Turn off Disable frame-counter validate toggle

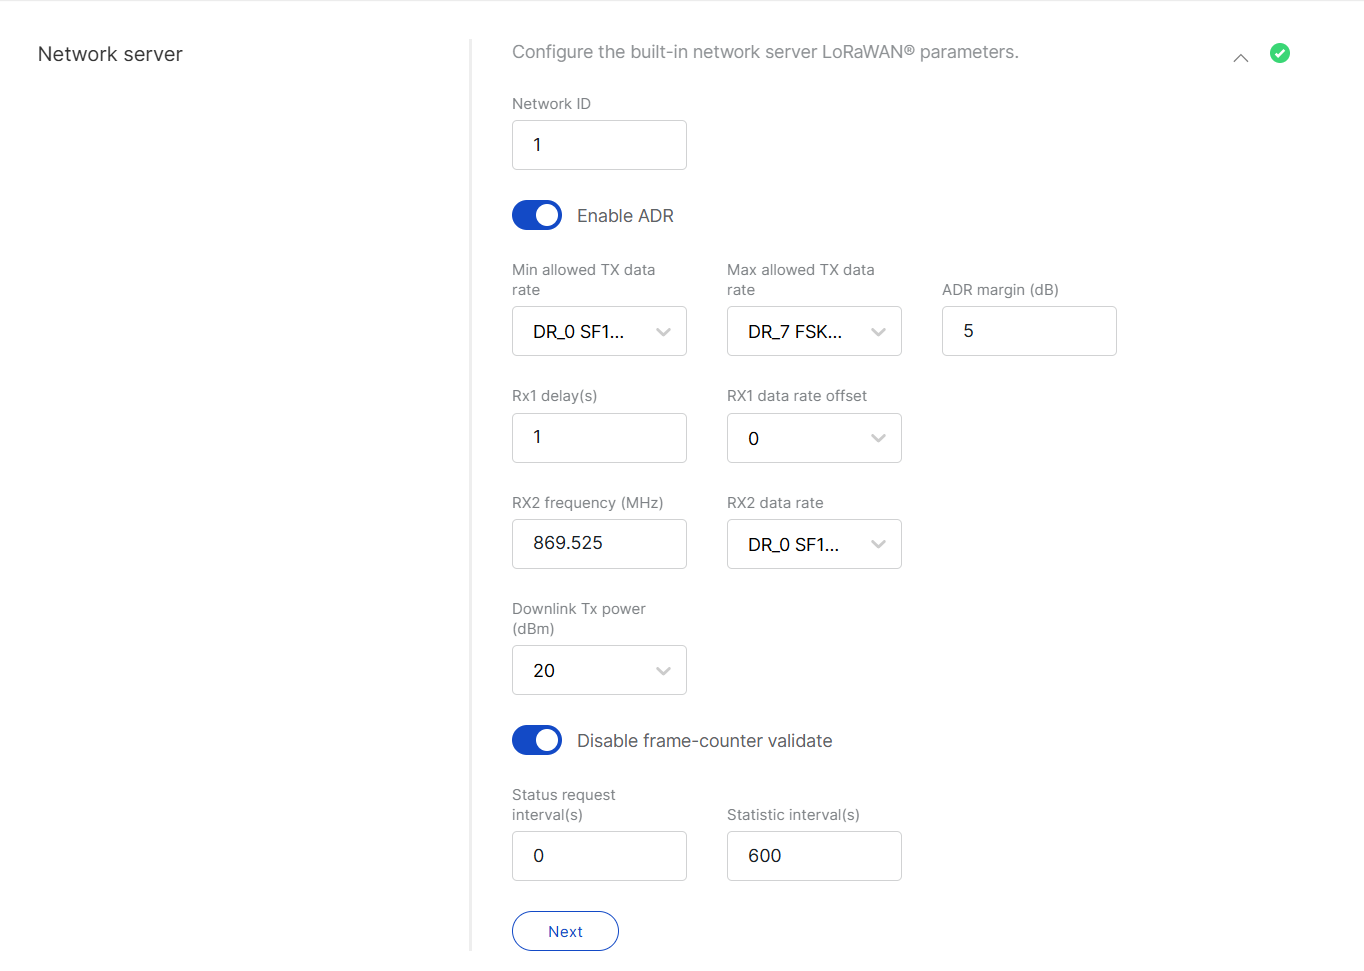click(537, 740)
